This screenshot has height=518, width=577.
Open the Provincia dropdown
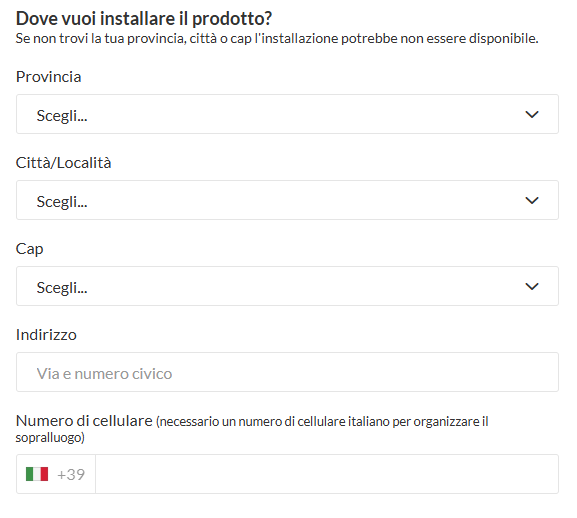(287, 114)
